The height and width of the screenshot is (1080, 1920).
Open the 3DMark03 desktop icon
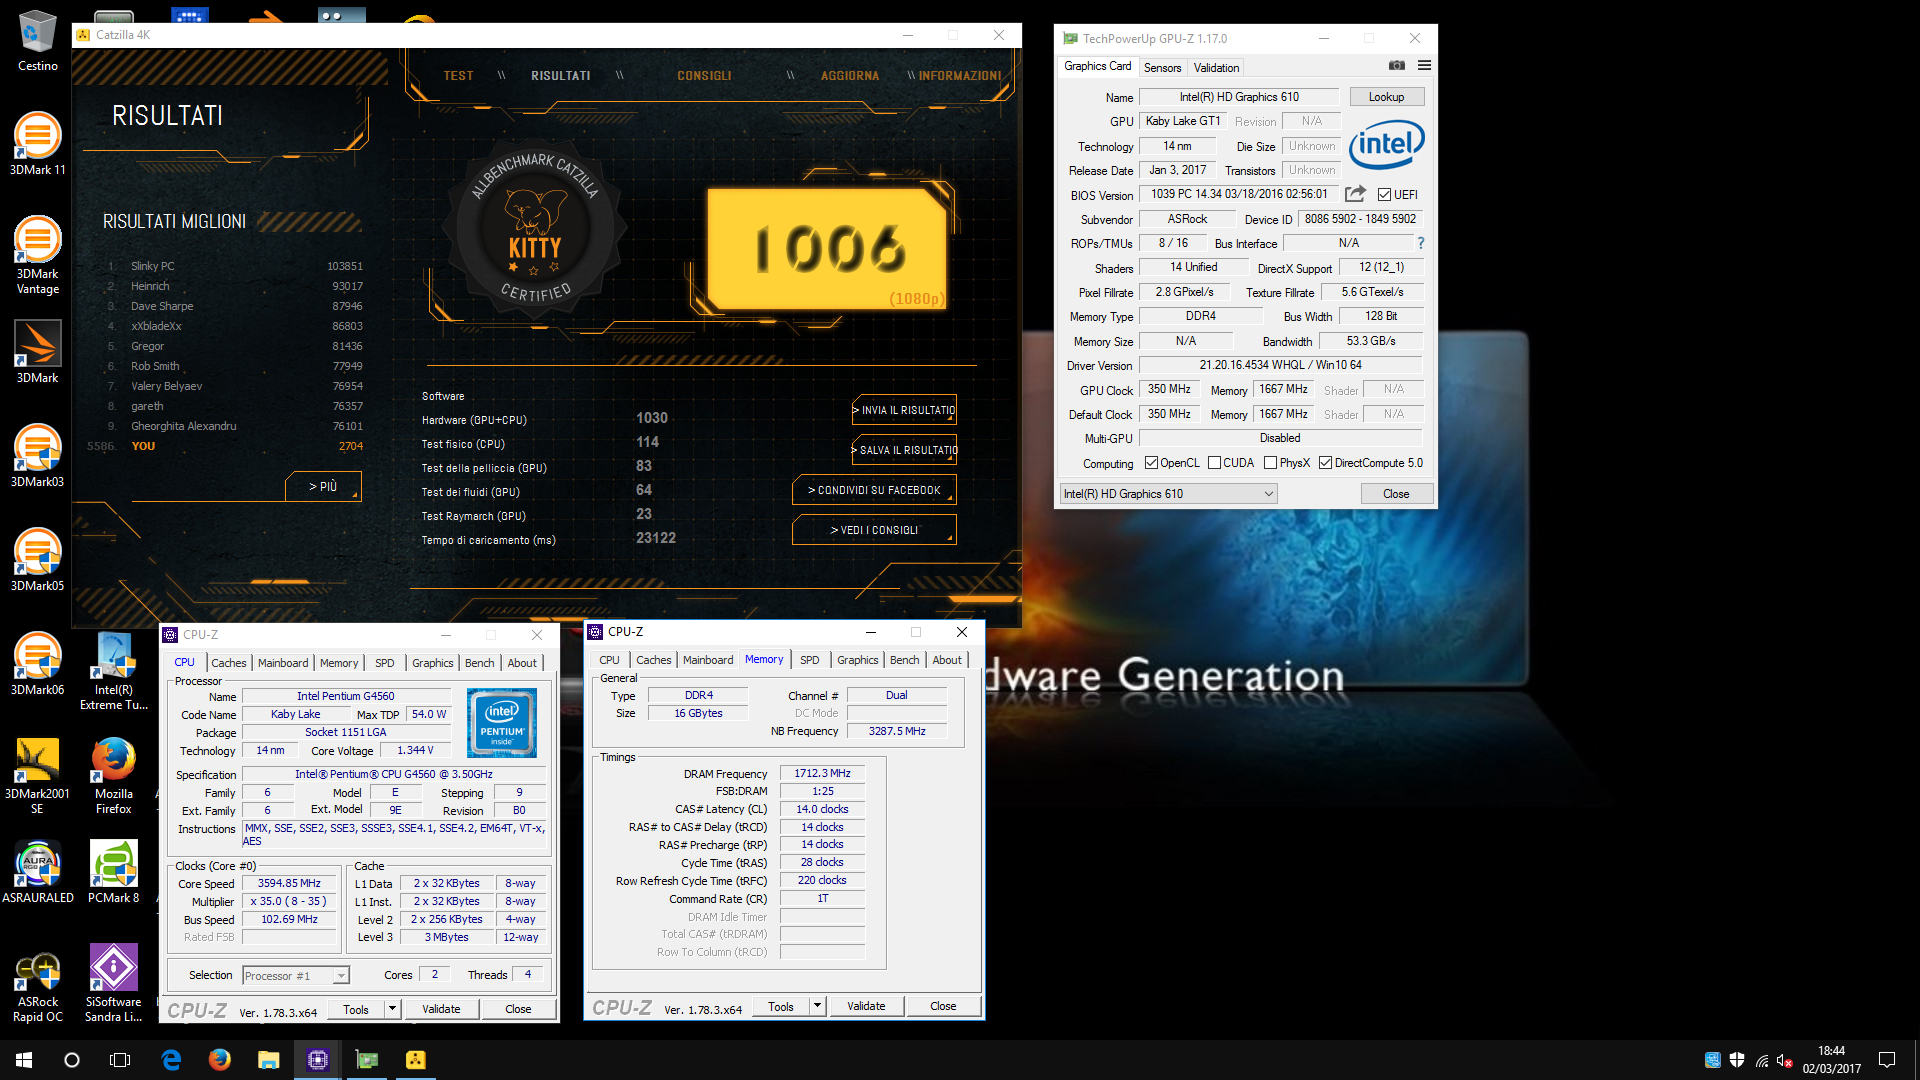37,457
